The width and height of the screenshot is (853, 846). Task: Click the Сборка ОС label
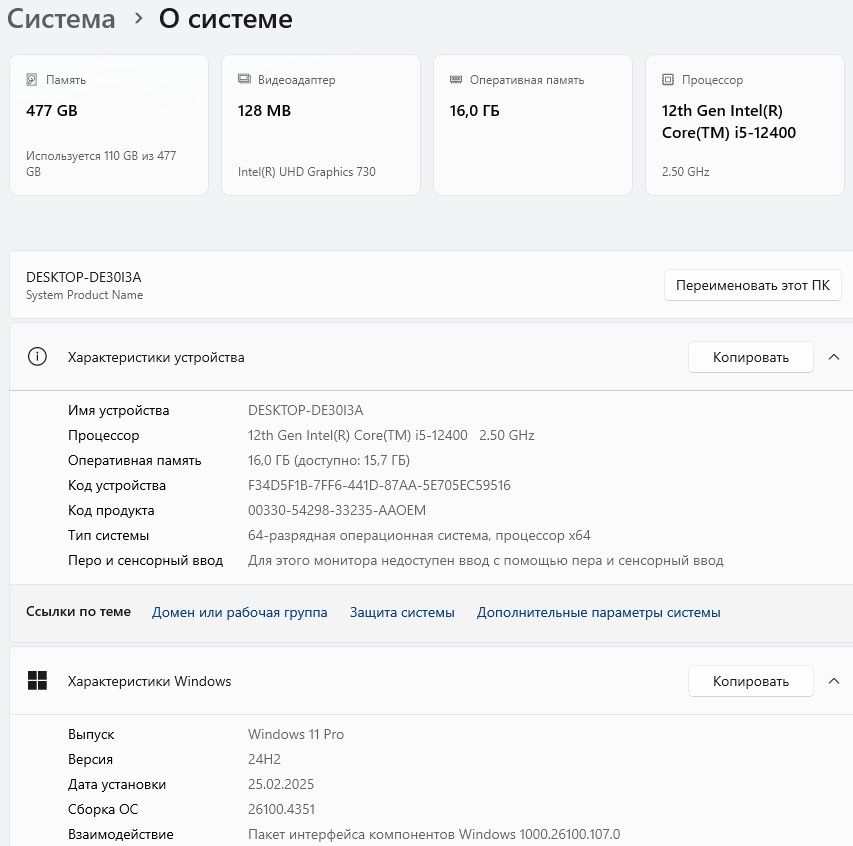click(x=103, y=809)
